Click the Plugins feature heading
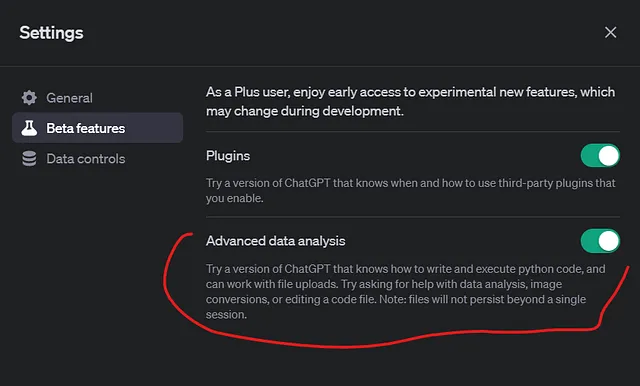This screenshot has height=386, width=640. [228, 156]
